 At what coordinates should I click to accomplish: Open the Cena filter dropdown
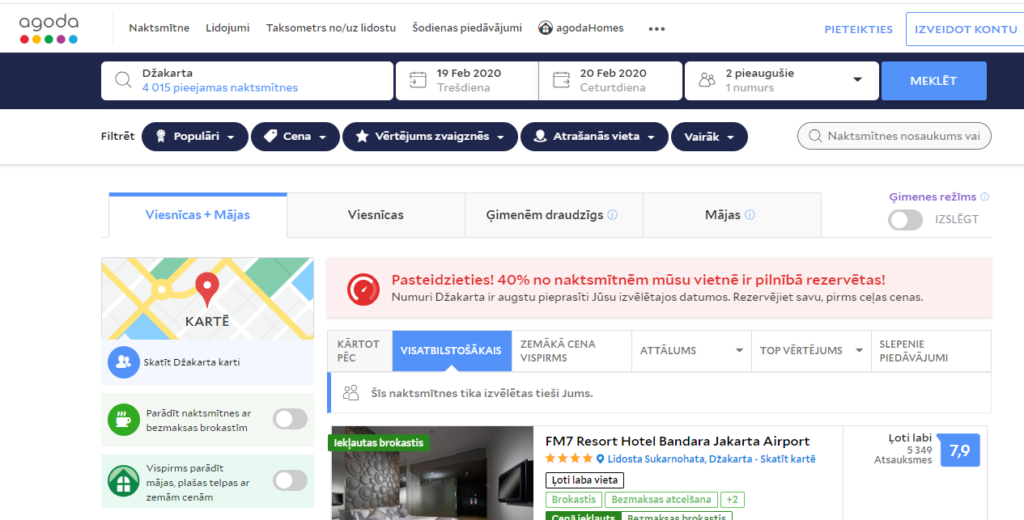tap(295, 137)
